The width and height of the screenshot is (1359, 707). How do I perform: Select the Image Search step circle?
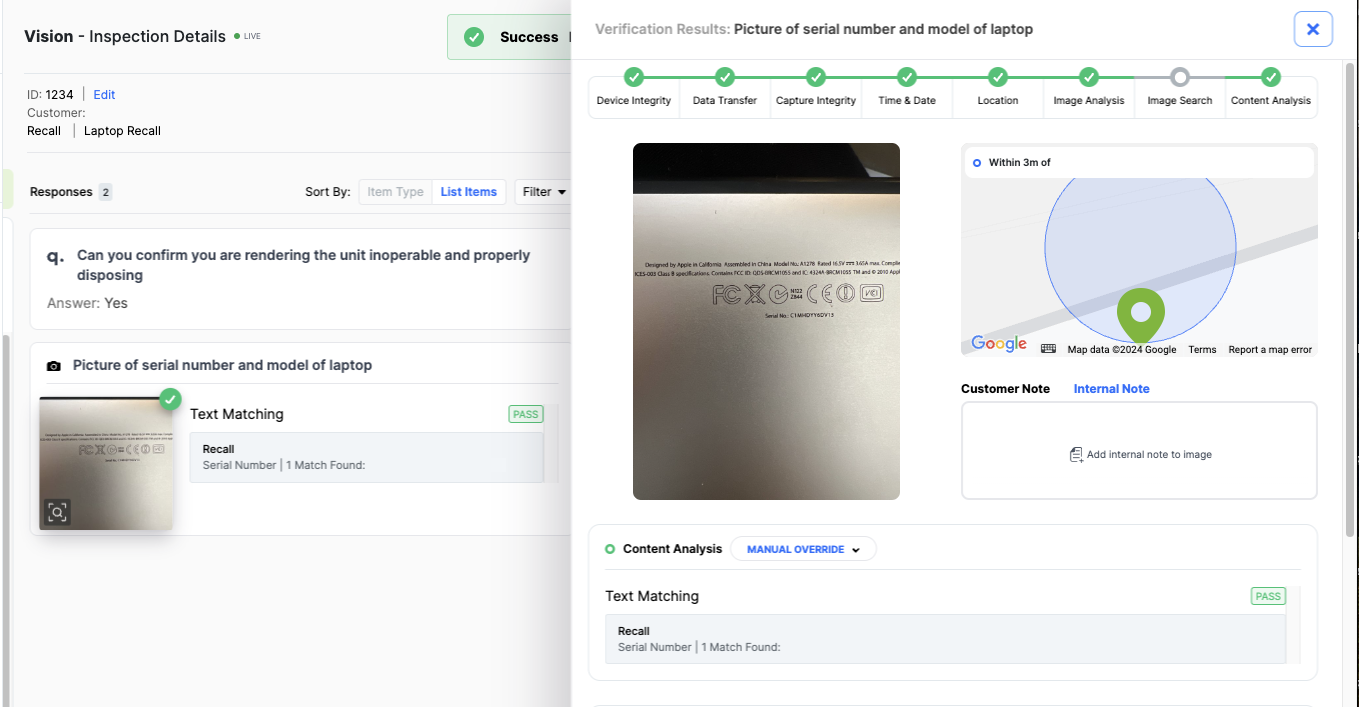[x=1180, y=77]
